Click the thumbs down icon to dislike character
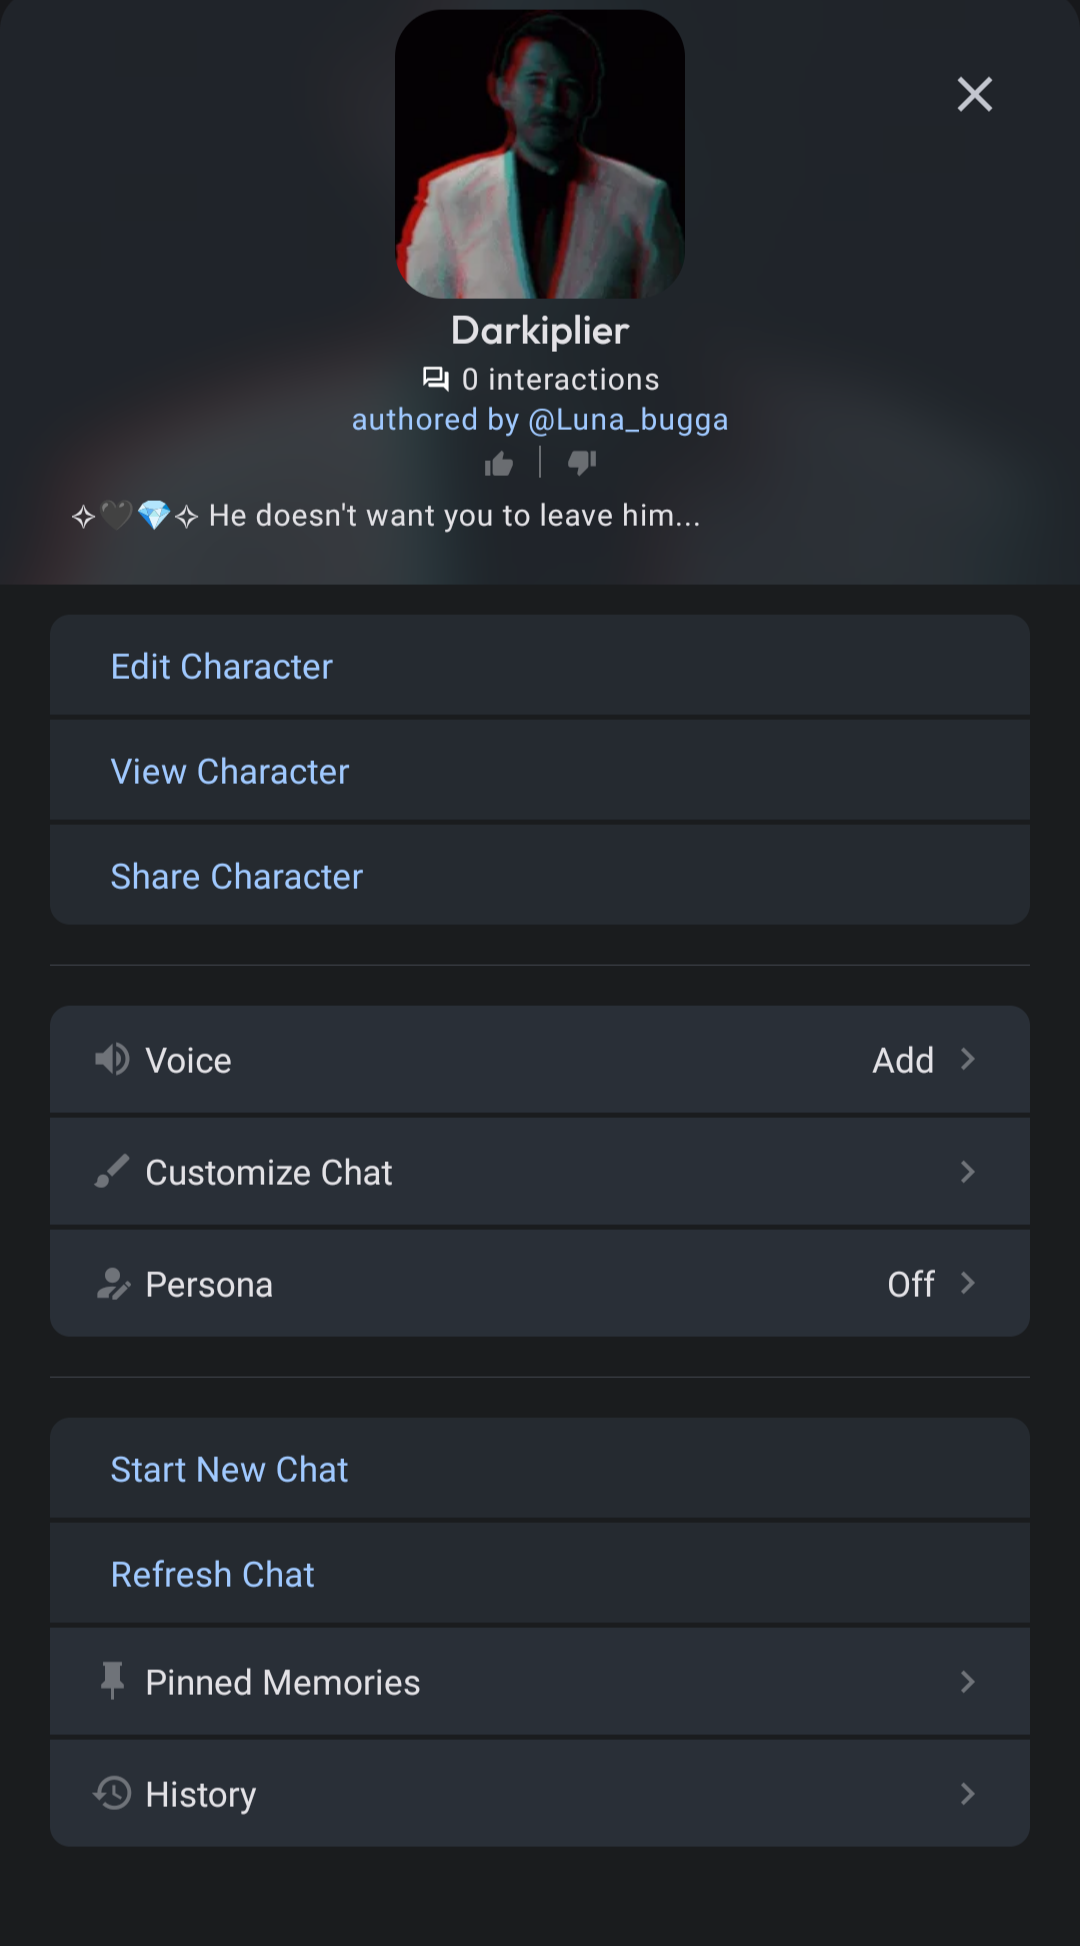 click(x=582, y=462)
